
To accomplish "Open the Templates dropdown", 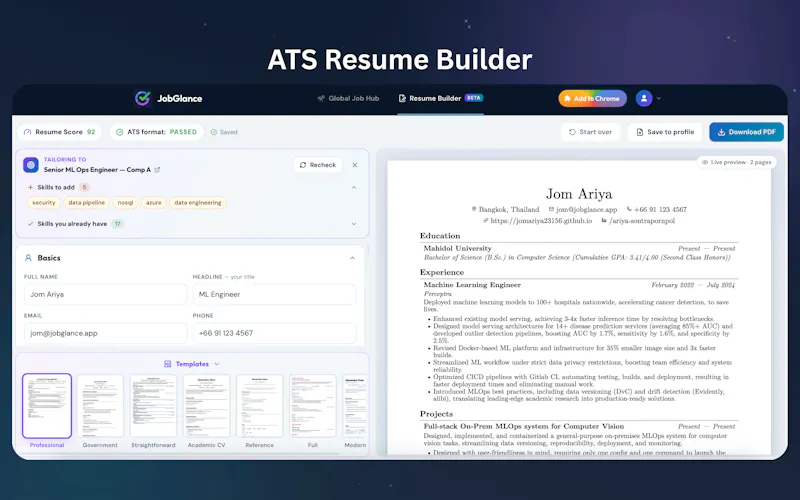I will (x=192, y=364).
